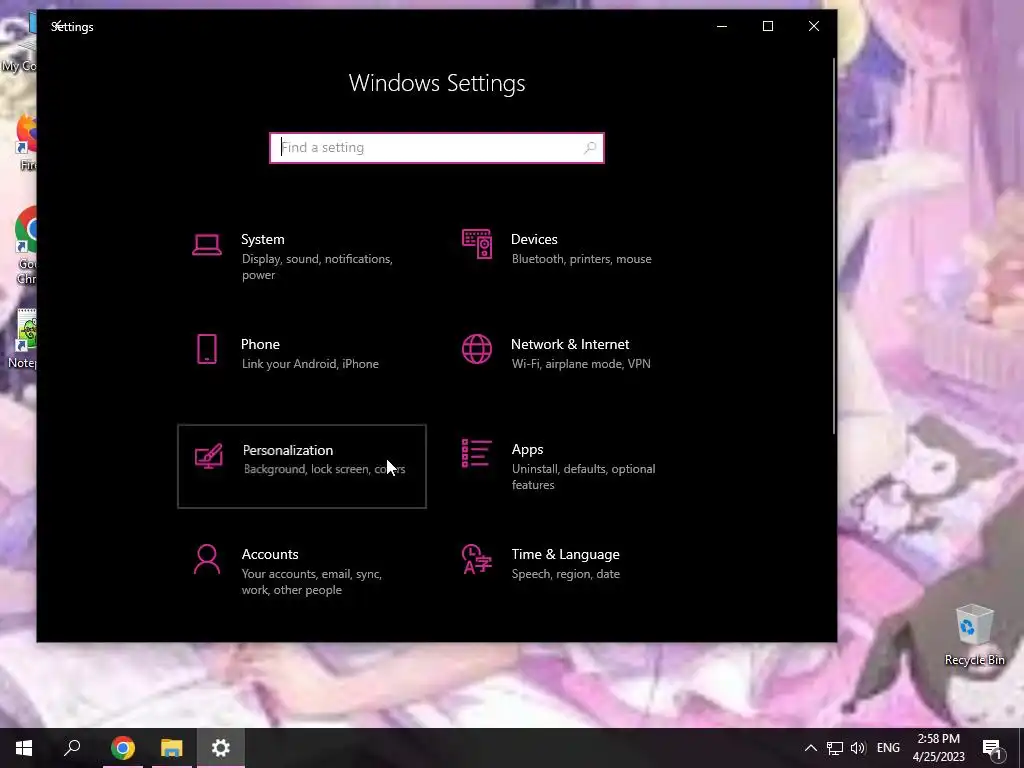Click the Settings window scrollbar

[x=833, y=246]
